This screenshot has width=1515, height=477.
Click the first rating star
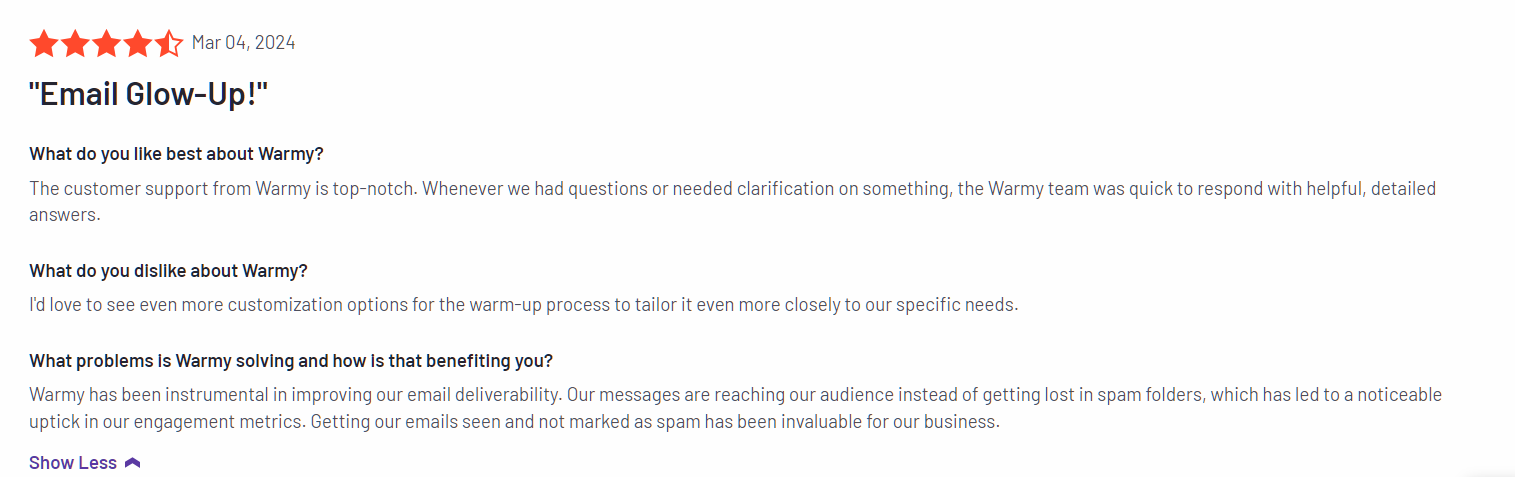tap(43, 43)
